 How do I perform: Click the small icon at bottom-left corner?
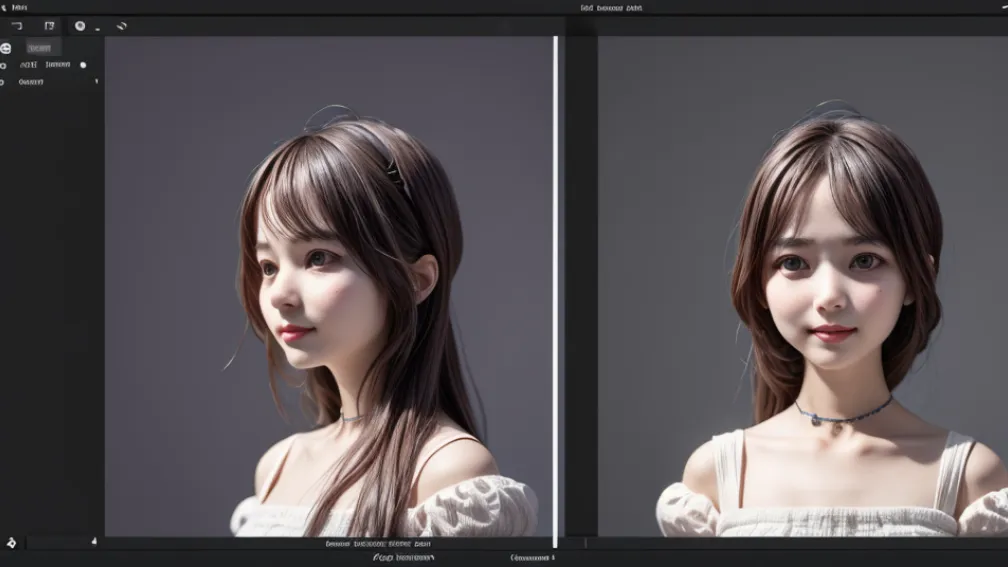pyautogui.click(x=11, y=543)
